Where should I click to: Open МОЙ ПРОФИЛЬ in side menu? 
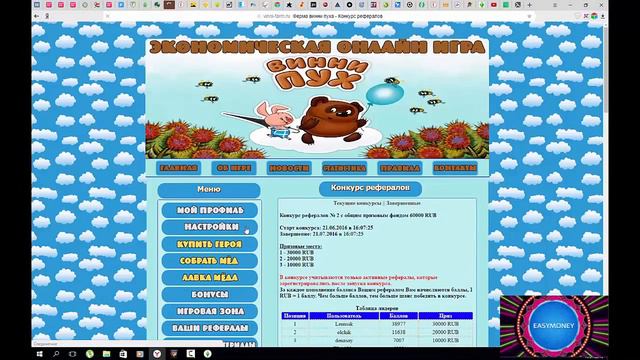210,210
